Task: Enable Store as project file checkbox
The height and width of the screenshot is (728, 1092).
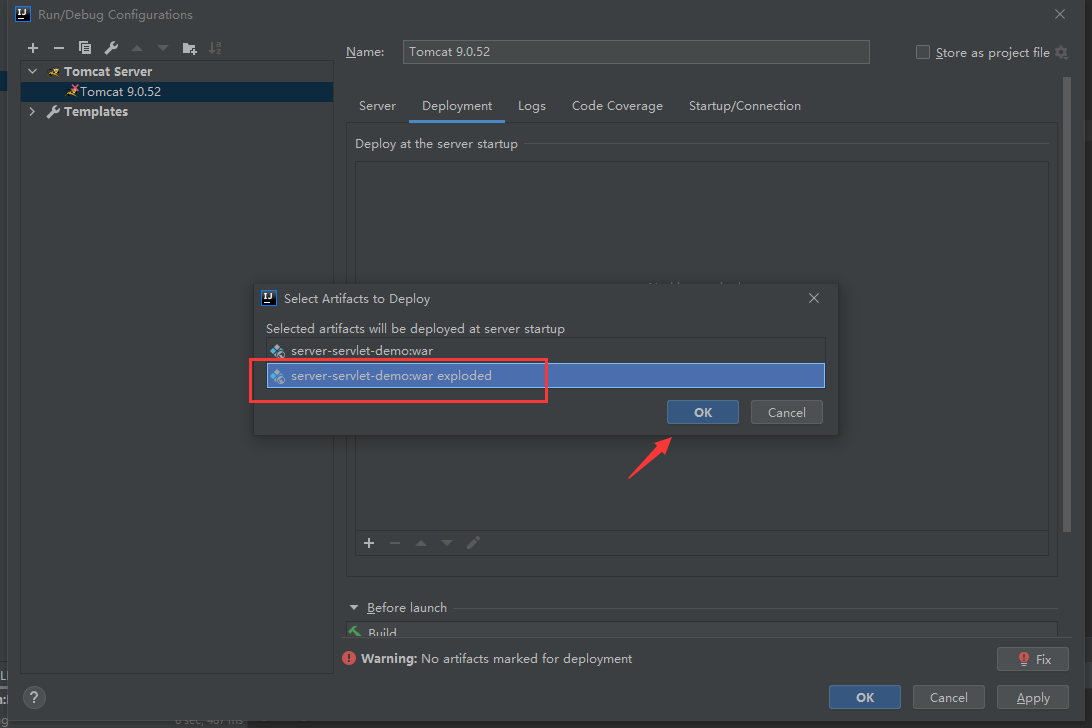Action: (923, 52)
